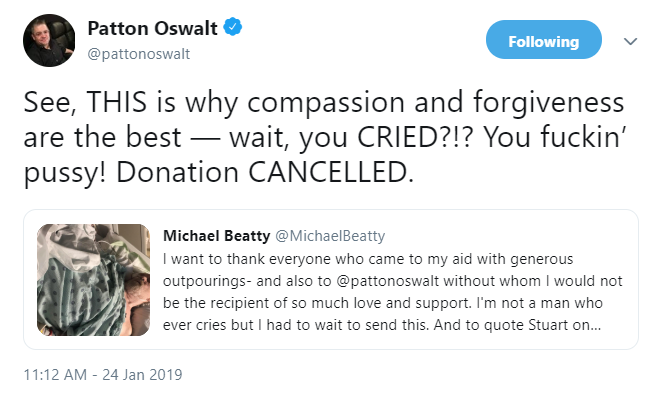Image resolution: width=669 pixels, height=397 pixels.
Task: Open the @MichaelBeatty handle link
Action: pos(330,236)
